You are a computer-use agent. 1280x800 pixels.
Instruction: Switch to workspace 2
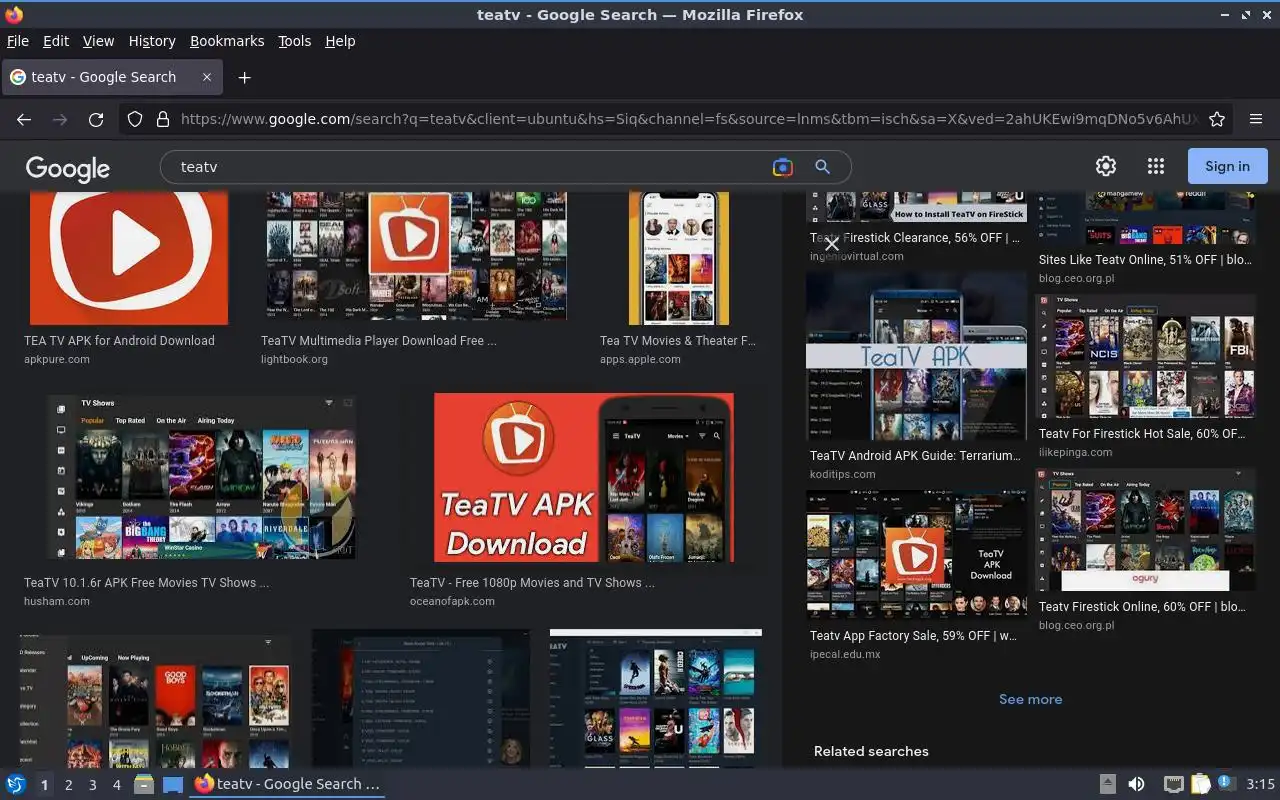[x=68, y=785]
